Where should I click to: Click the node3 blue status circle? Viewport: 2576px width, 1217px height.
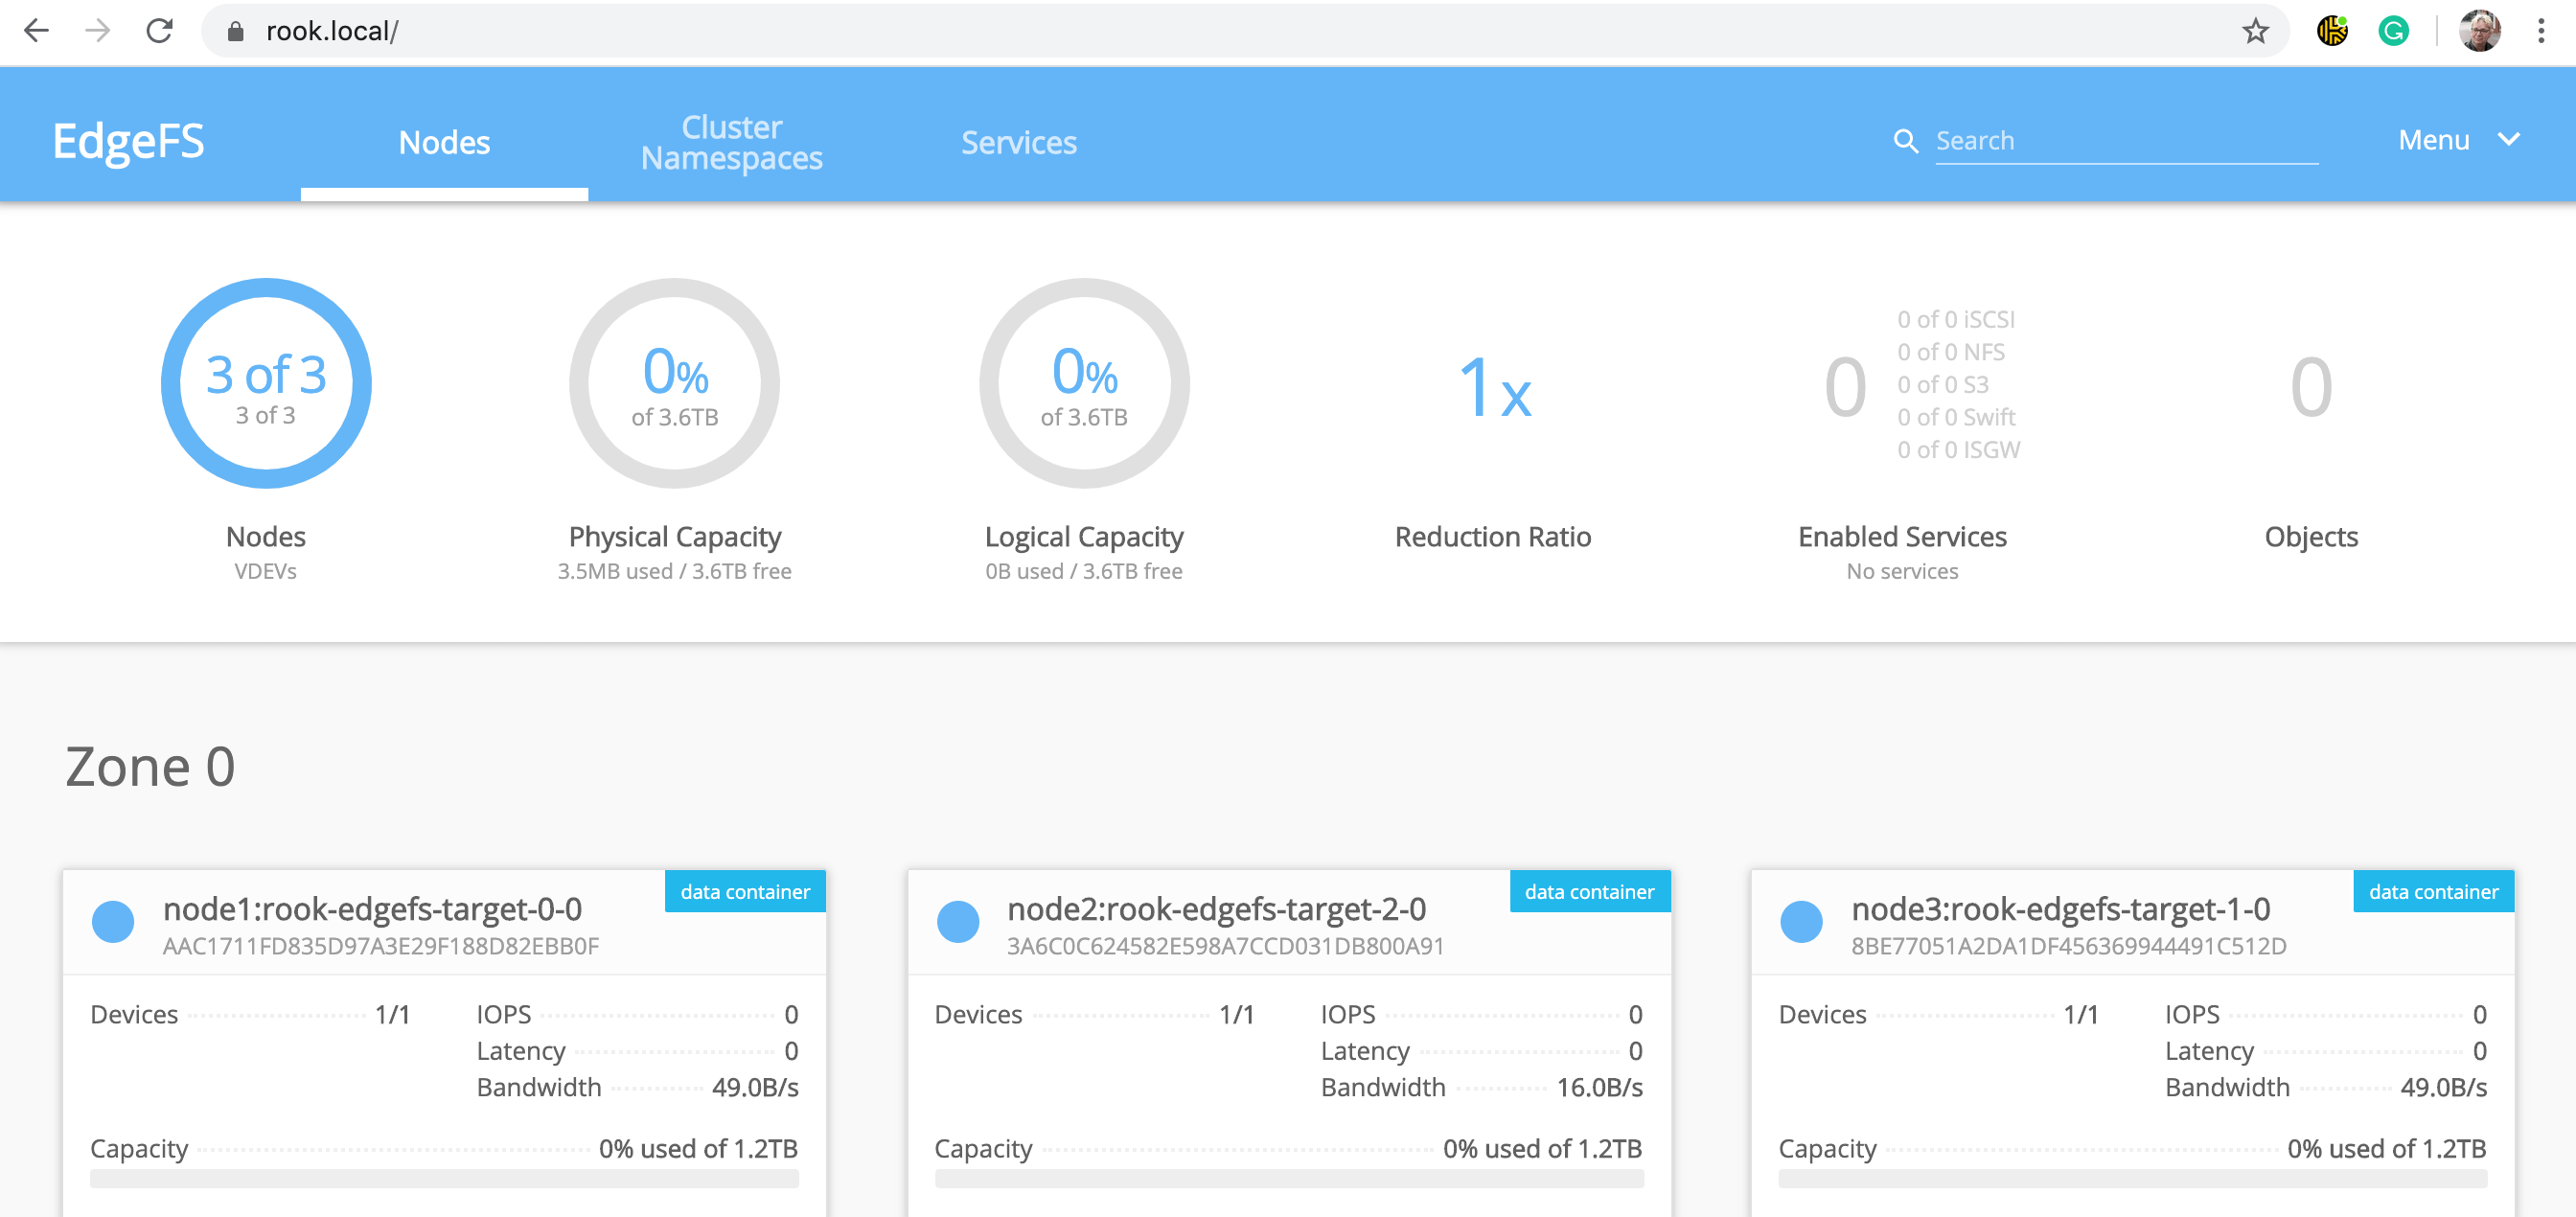(1801, 921)
